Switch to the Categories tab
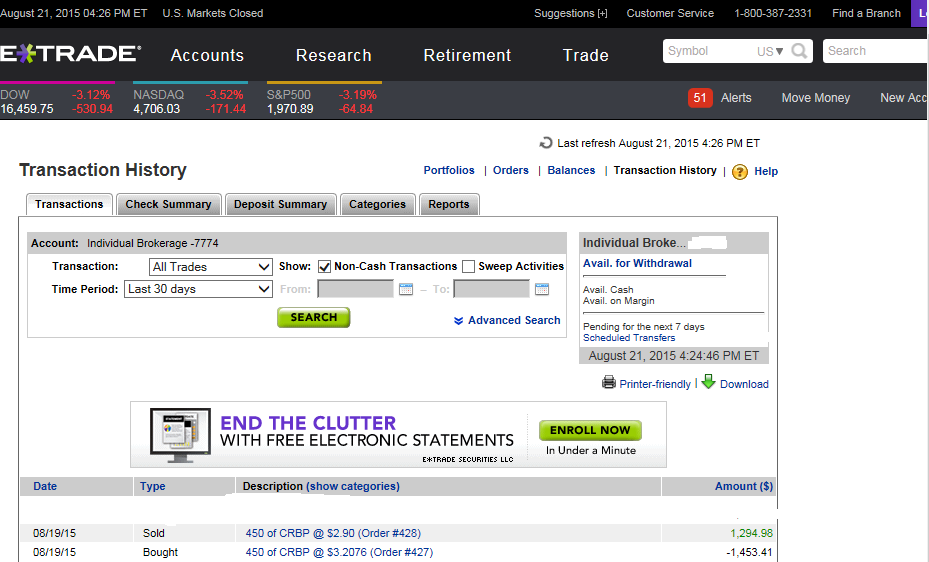 point(377,204)
